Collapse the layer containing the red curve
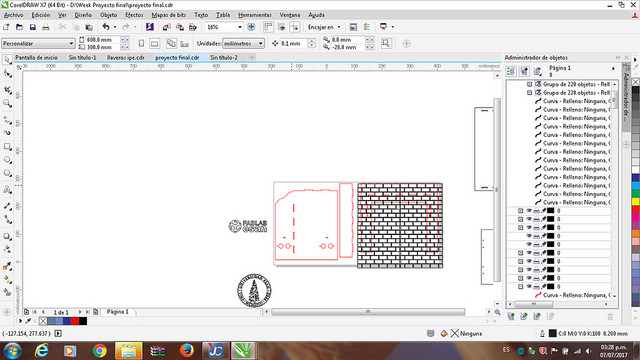This screenshot has width=640, height=360. [x=521, y=287]
